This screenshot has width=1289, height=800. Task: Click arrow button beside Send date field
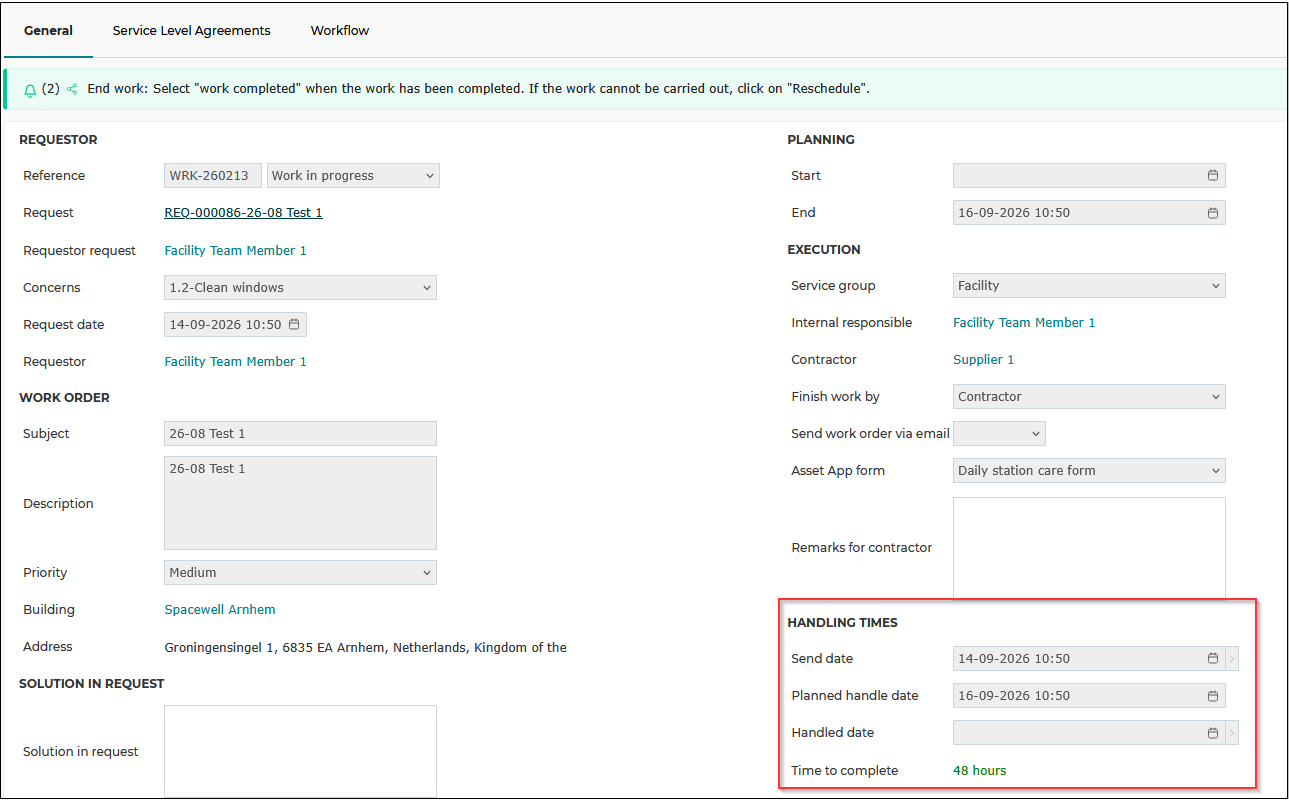click(x=1232, y=658)
